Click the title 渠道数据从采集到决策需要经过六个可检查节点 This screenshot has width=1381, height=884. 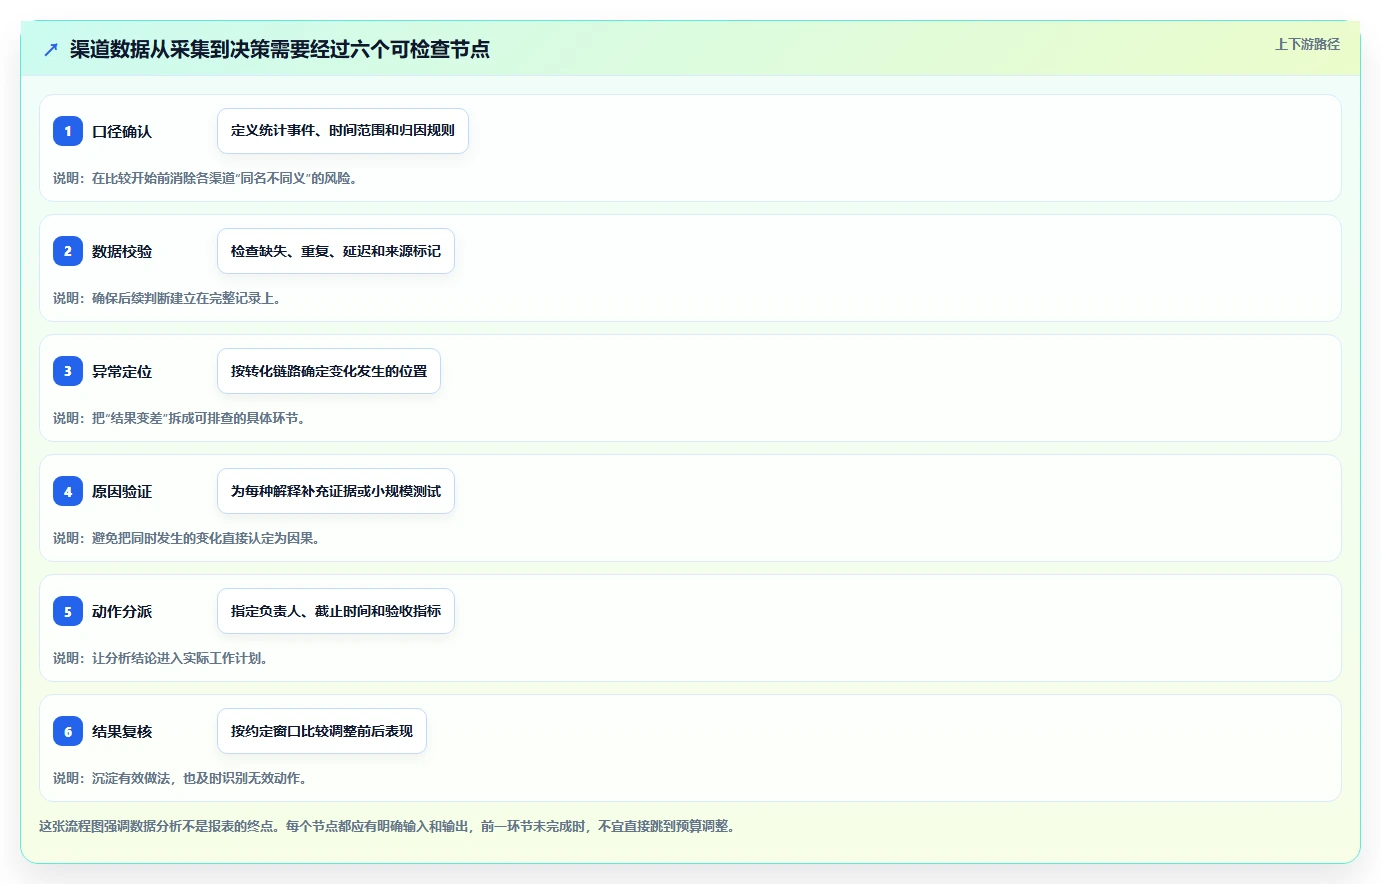tap(280, 49)
